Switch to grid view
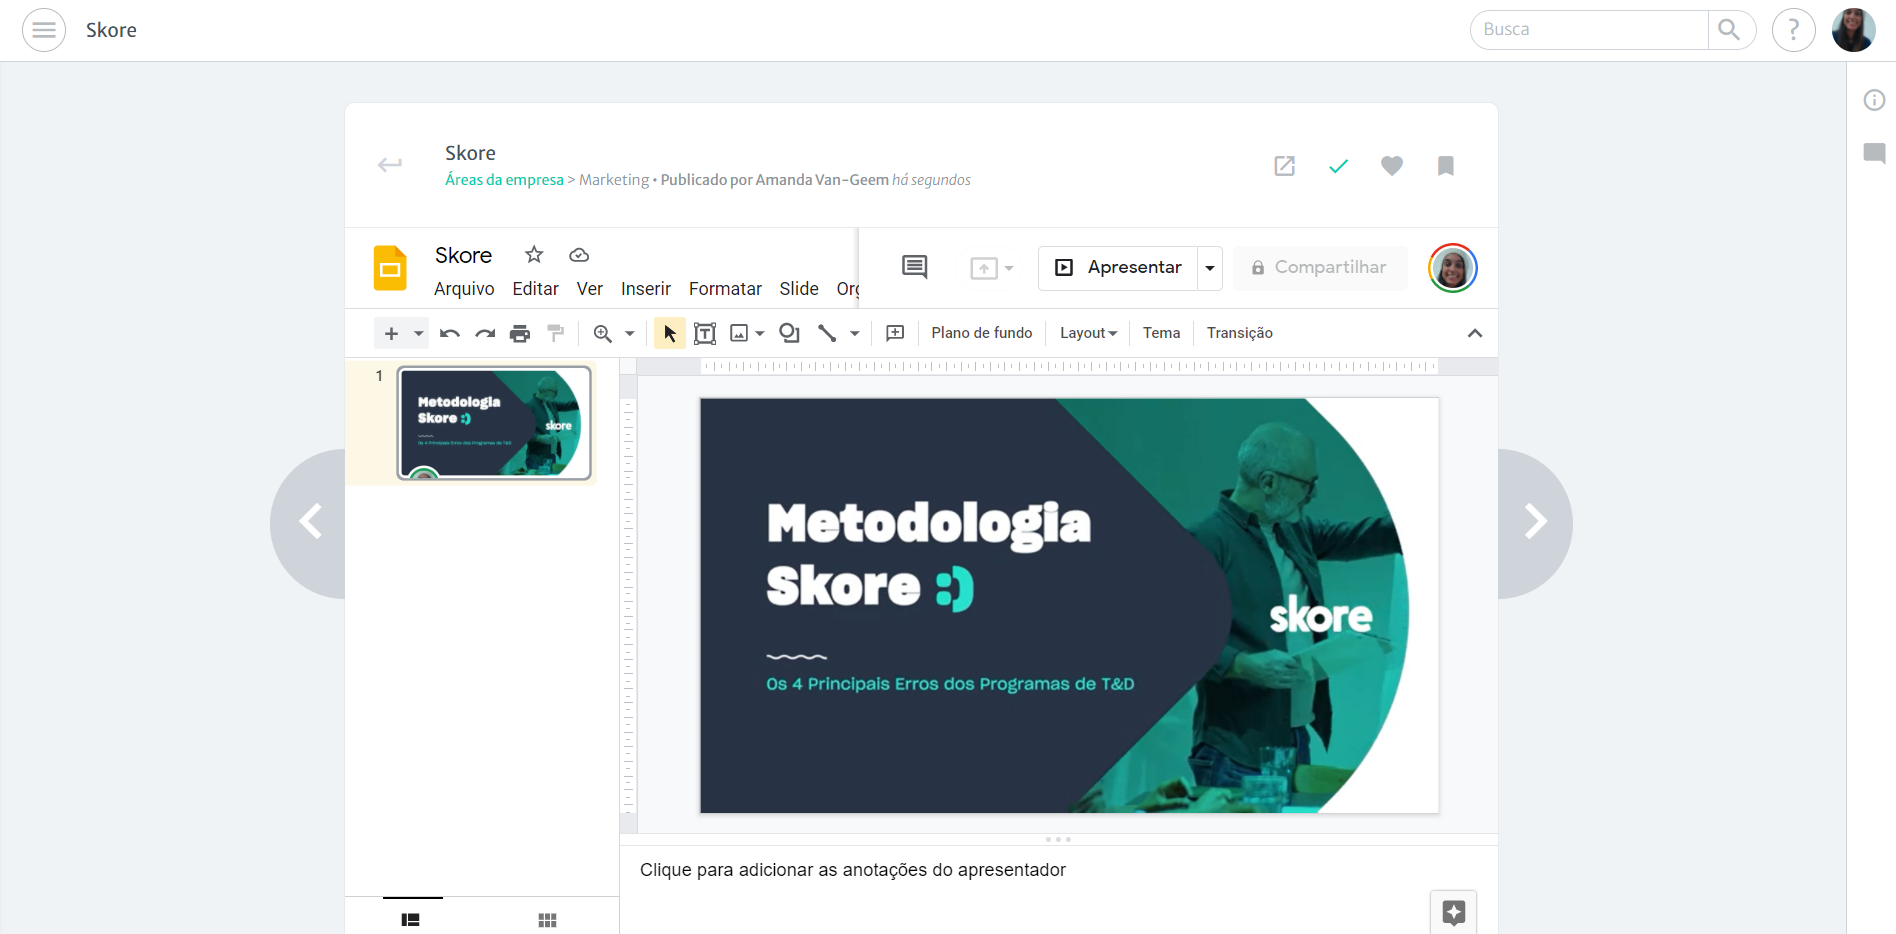The width and height of the screenshot is (1896, 934). 547,920
